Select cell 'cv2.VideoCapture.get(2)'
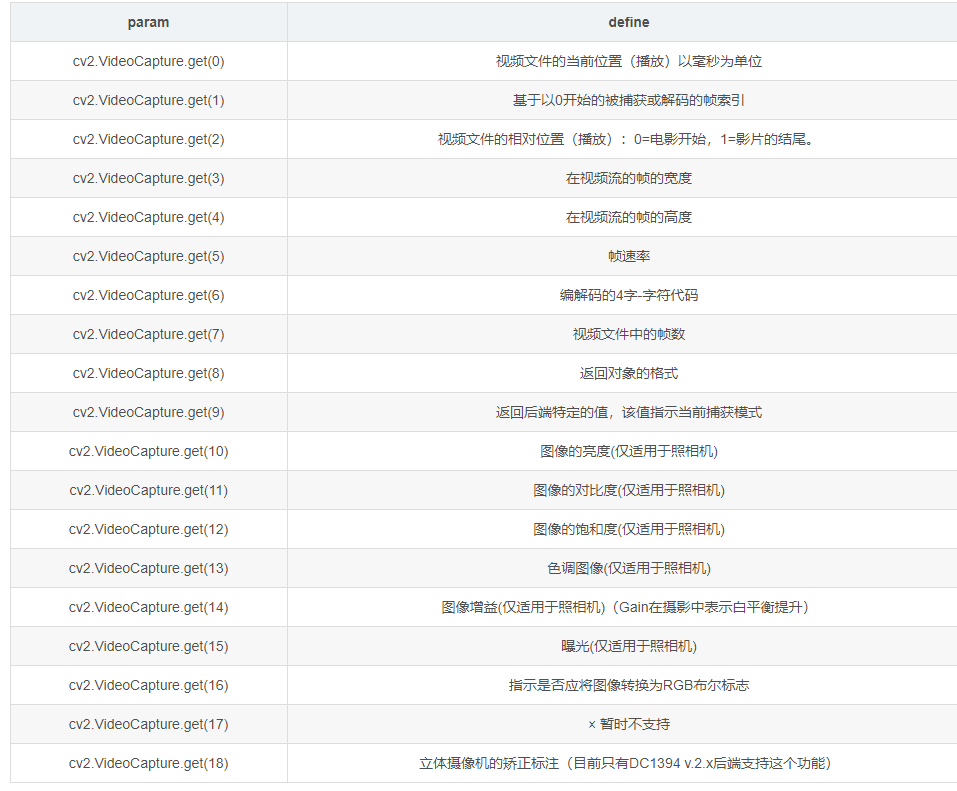957x791 pixels. (x=148, y=140)
